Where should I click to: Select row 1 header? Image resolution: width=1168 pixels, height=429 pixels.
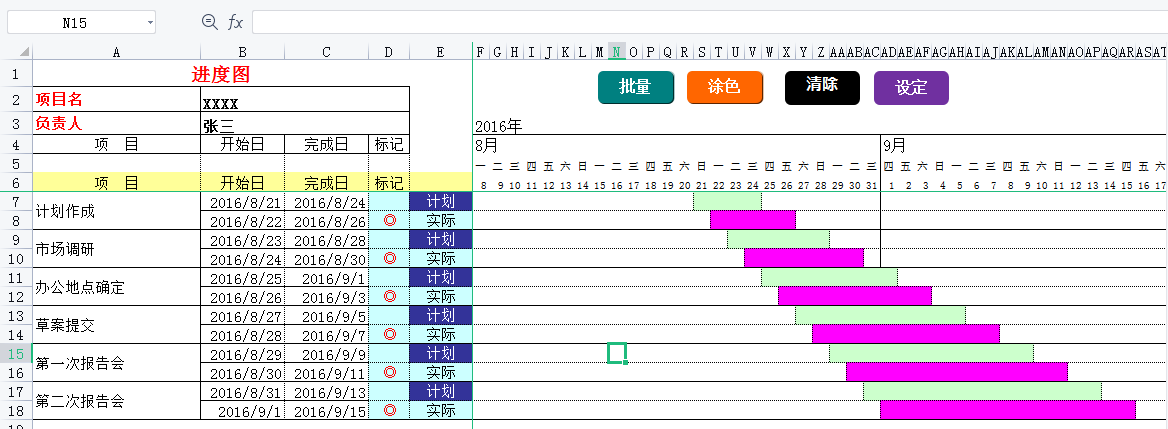[16, 74]
